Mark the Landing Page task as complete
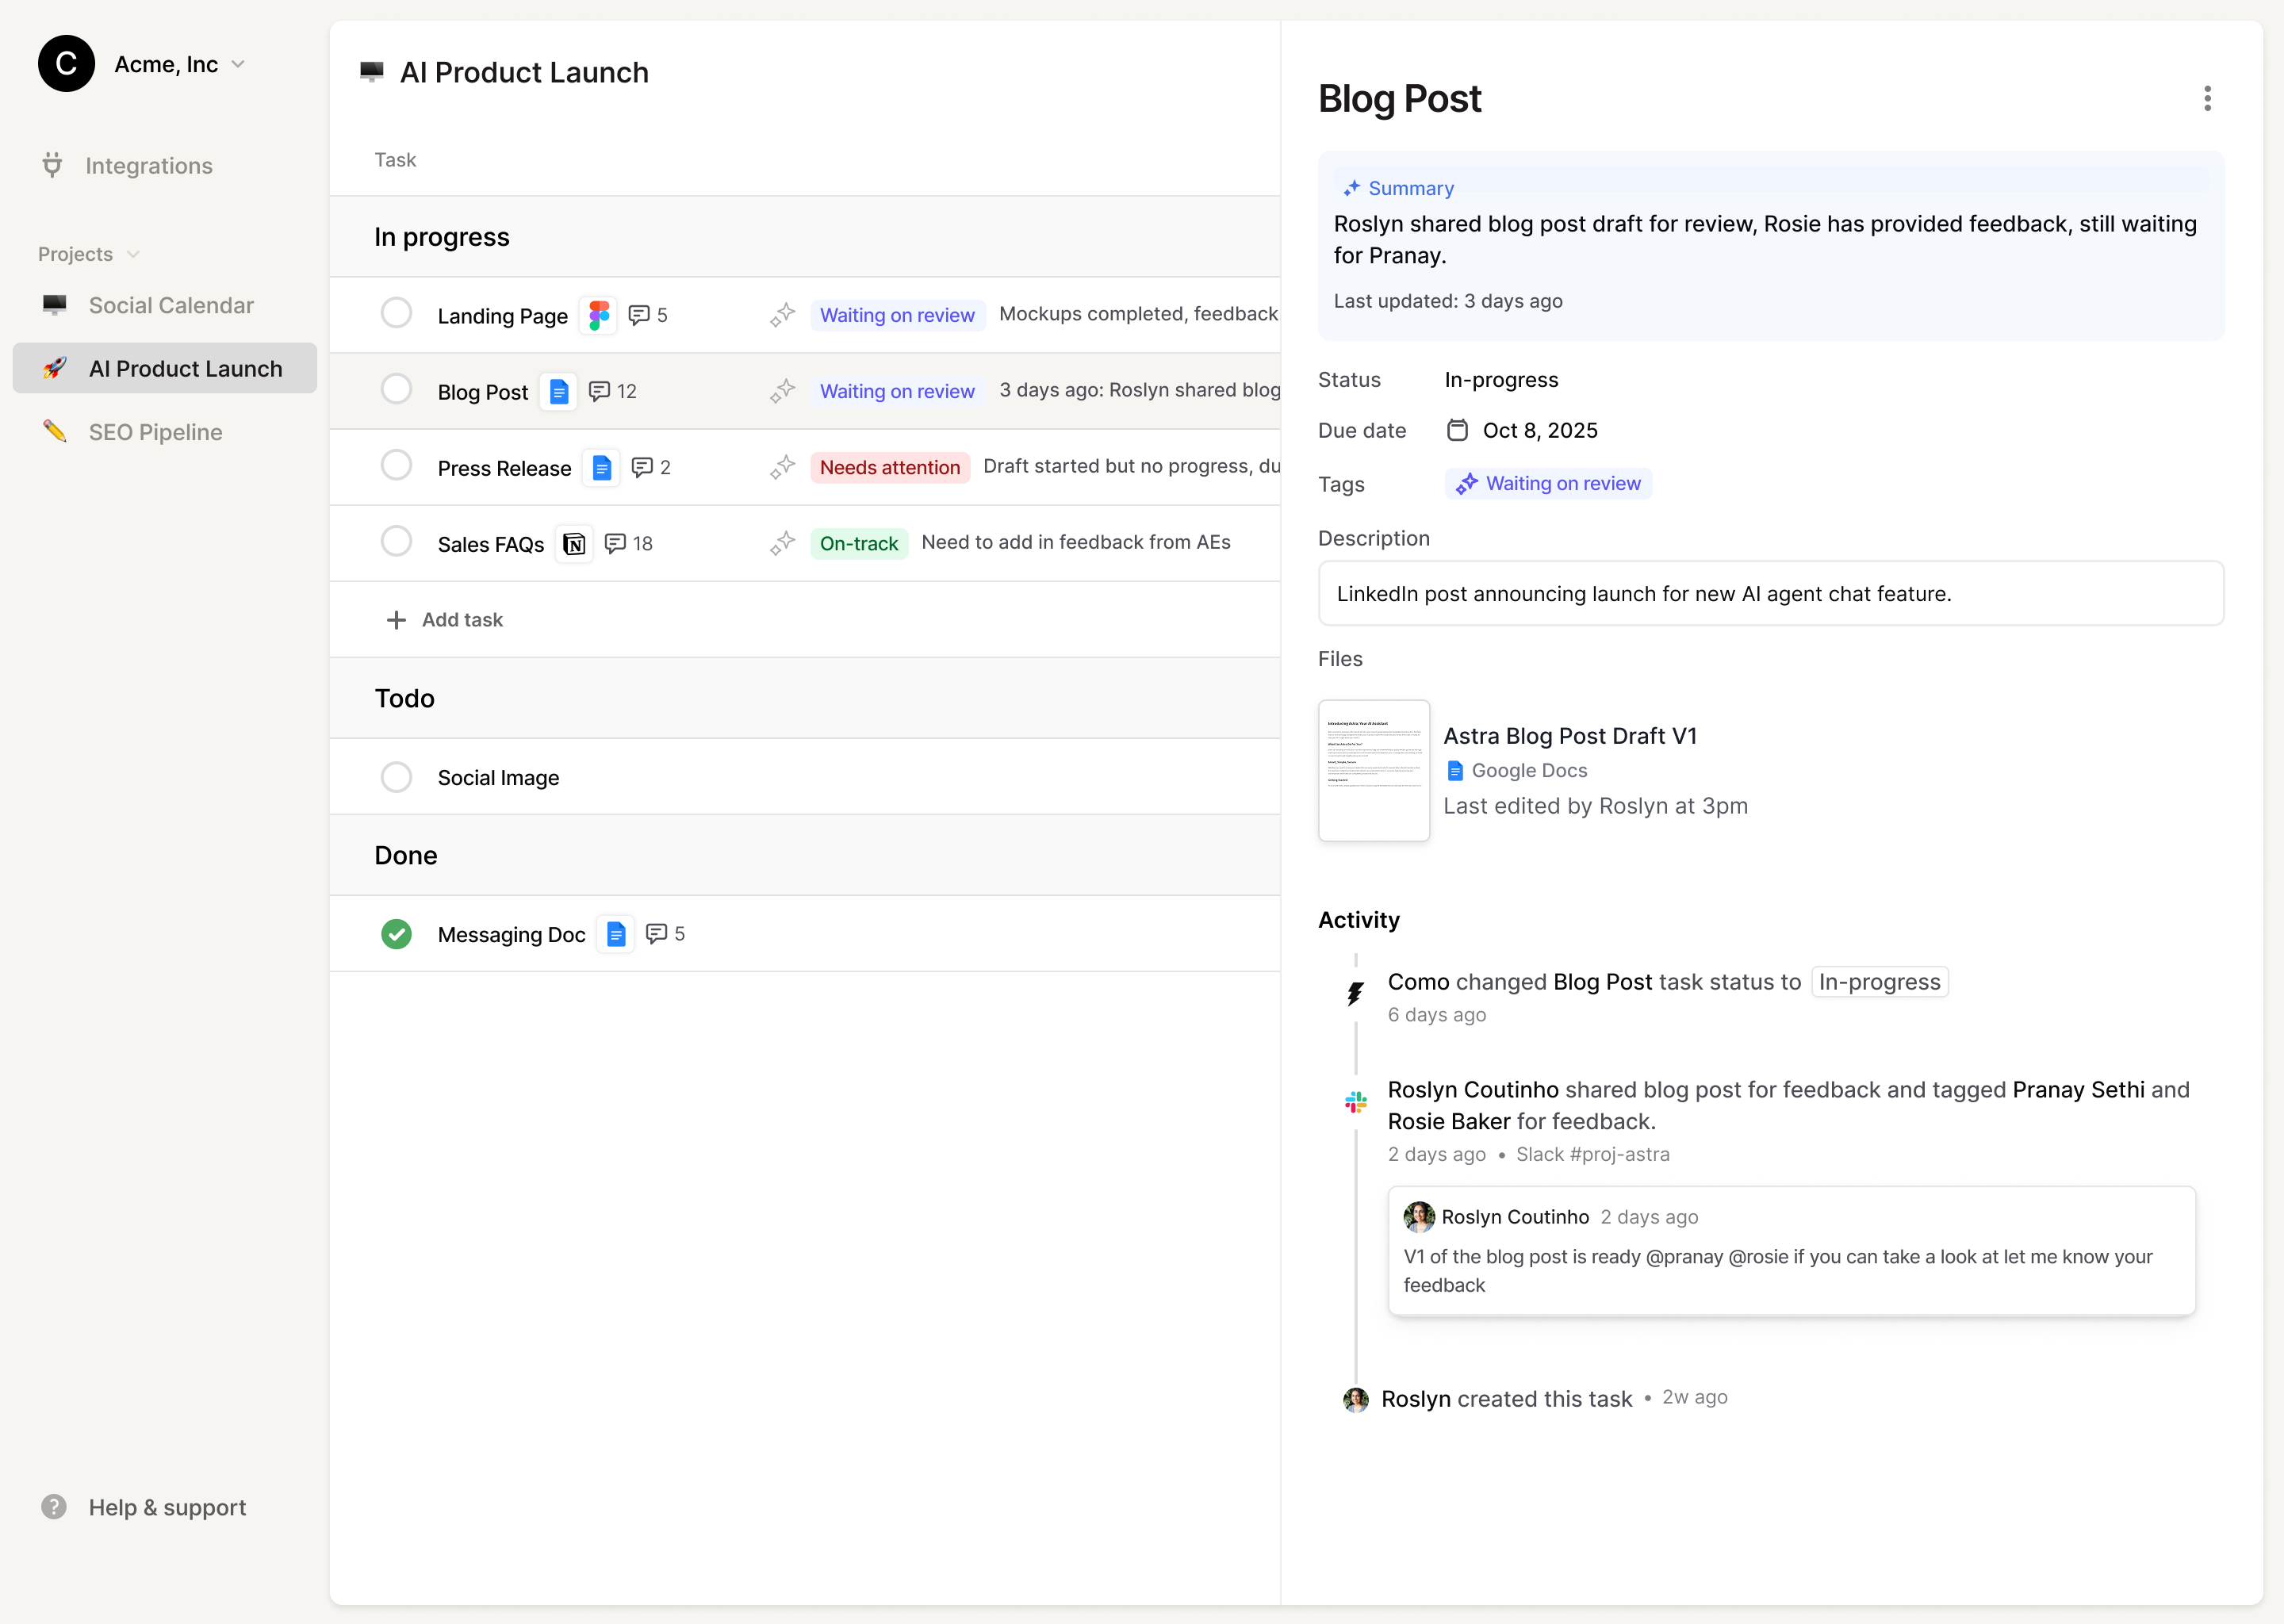The image size is (2284, 1624). click(x=396, y=314)
